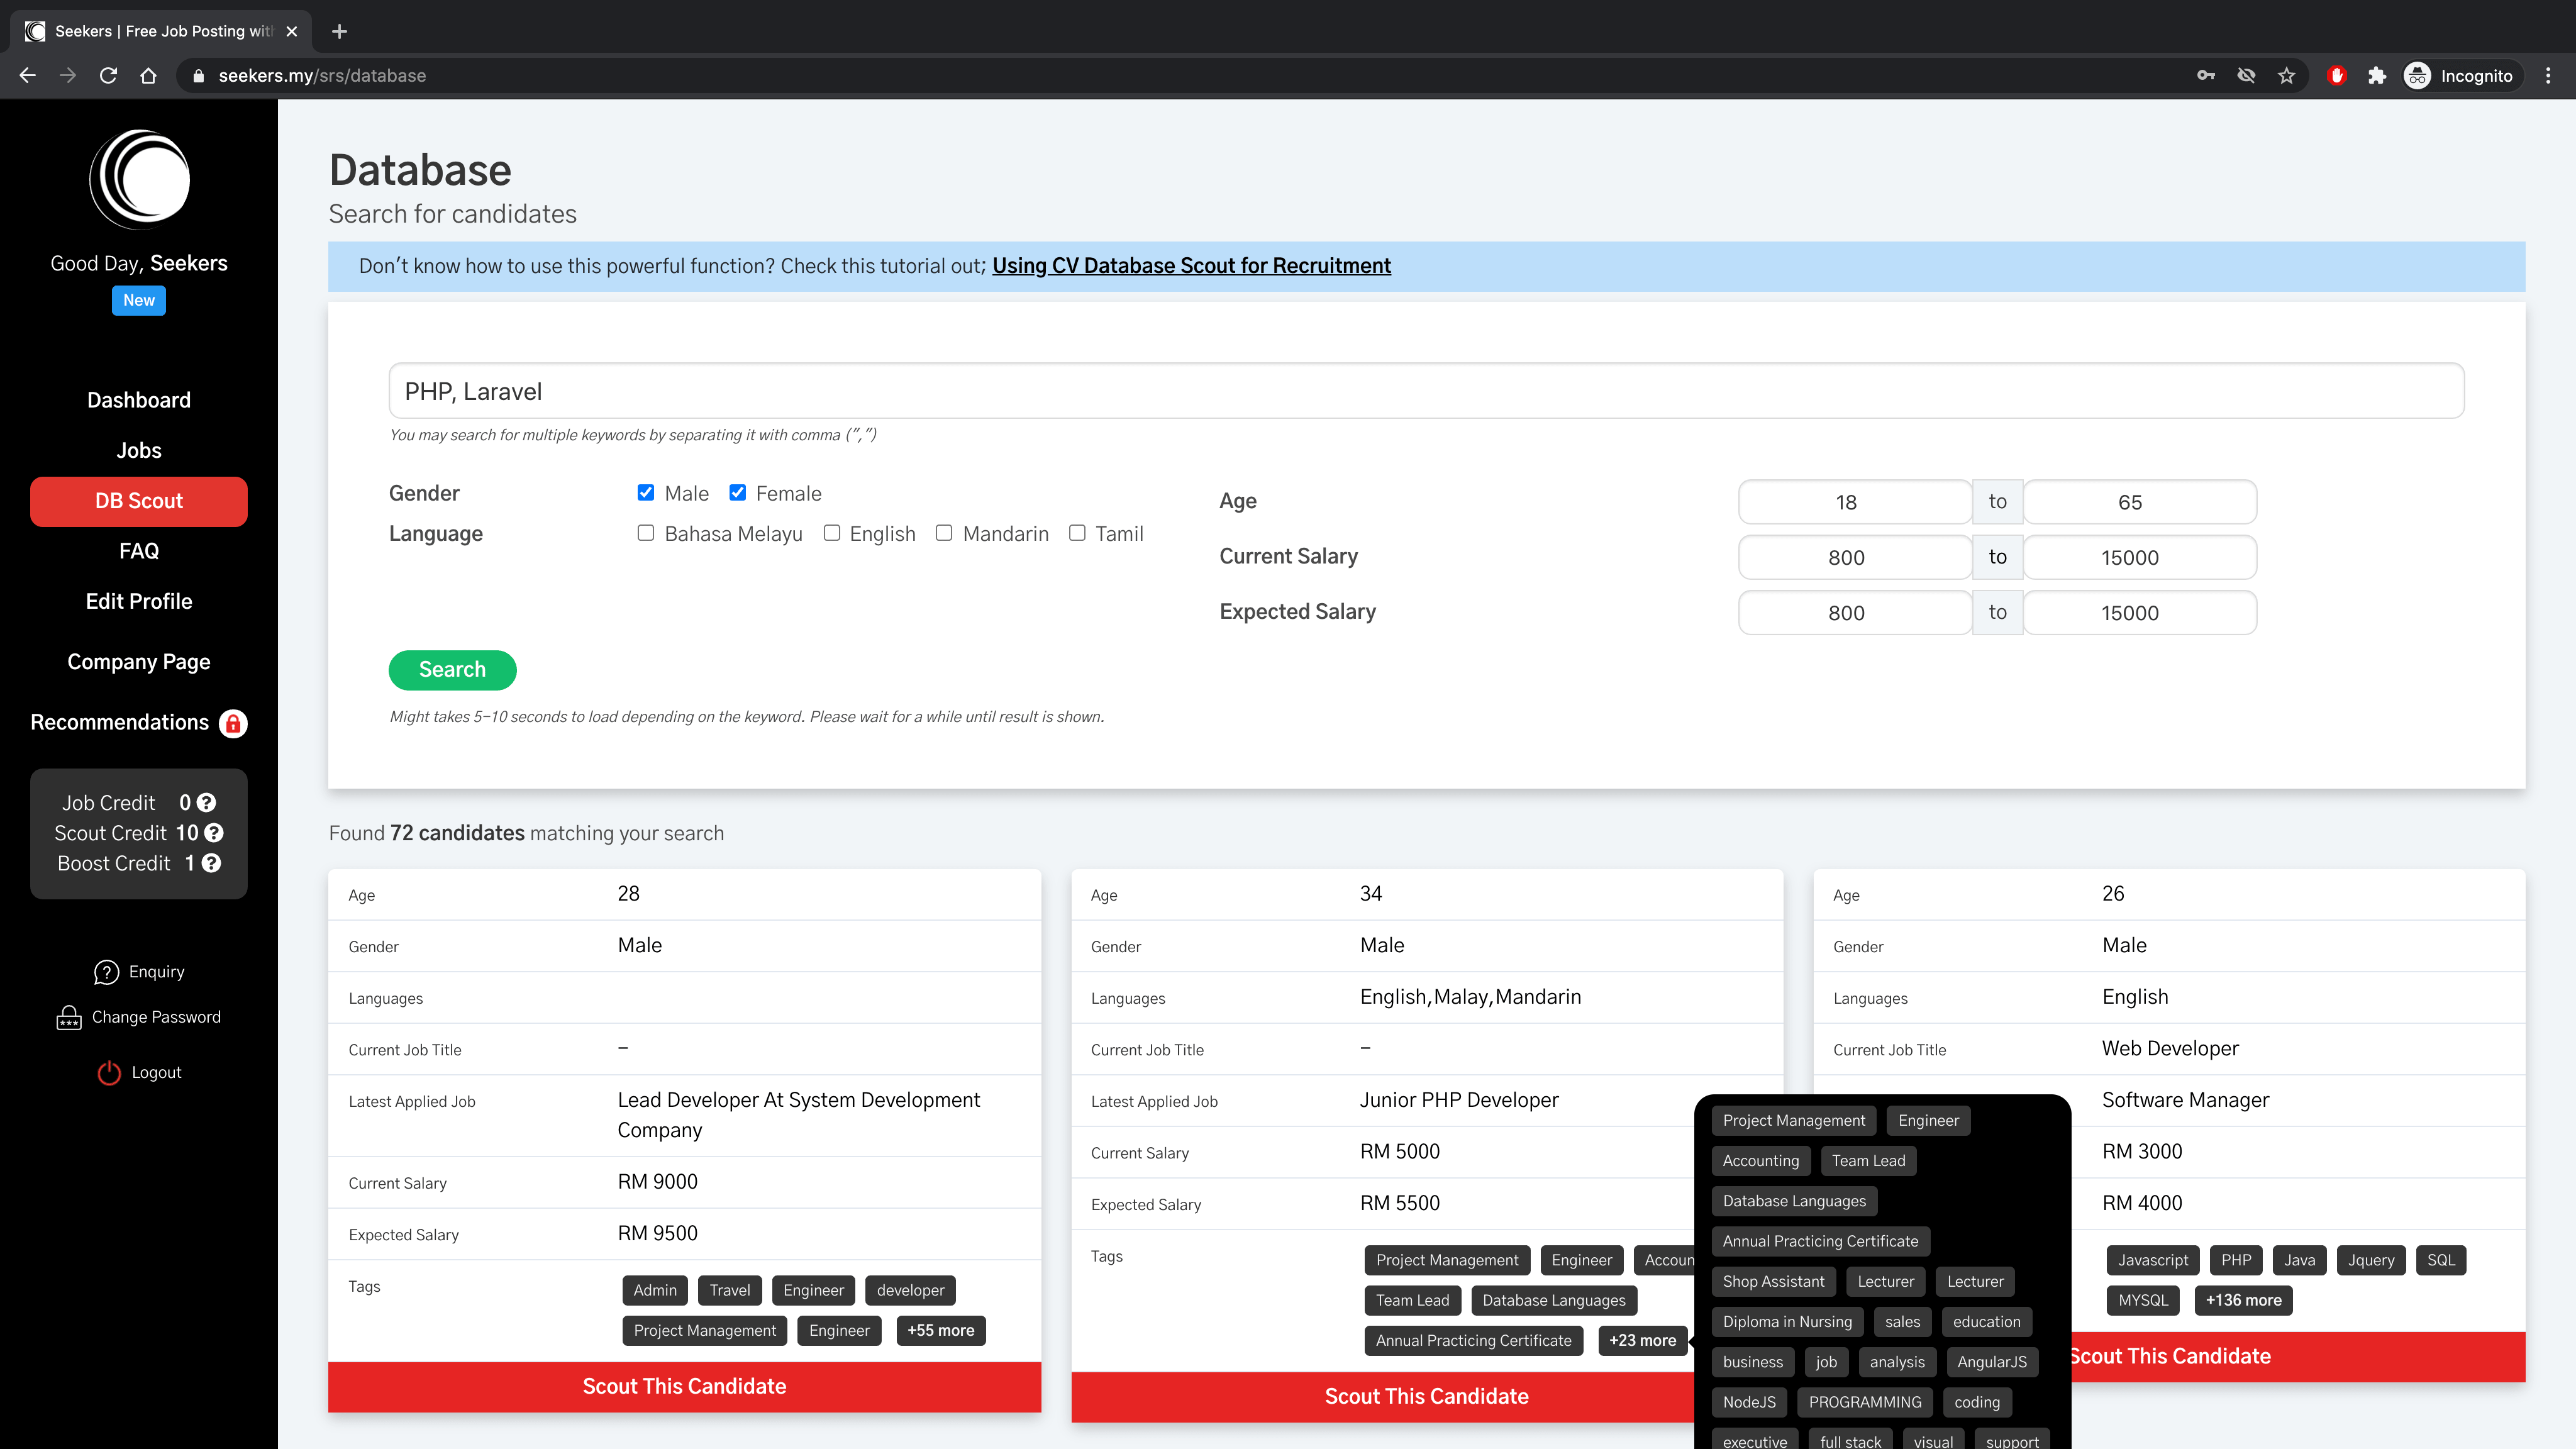Show help for Job Credit

pyautogui.click(x=206, y=803)
